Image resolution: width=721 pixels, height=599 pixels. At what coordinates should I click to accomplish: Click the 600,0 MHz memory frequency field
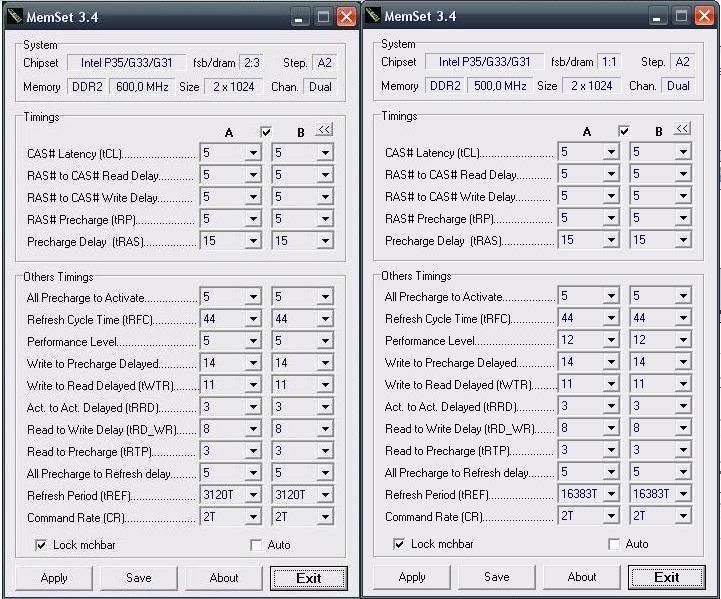click(x=140, y=87)
